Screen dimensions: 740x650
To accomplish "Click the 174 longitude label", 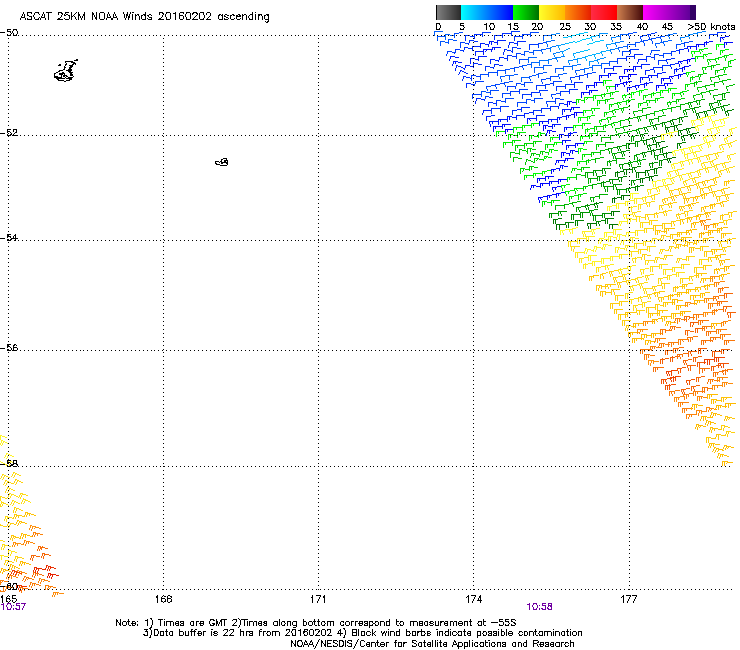I will [x=473, y=599].
